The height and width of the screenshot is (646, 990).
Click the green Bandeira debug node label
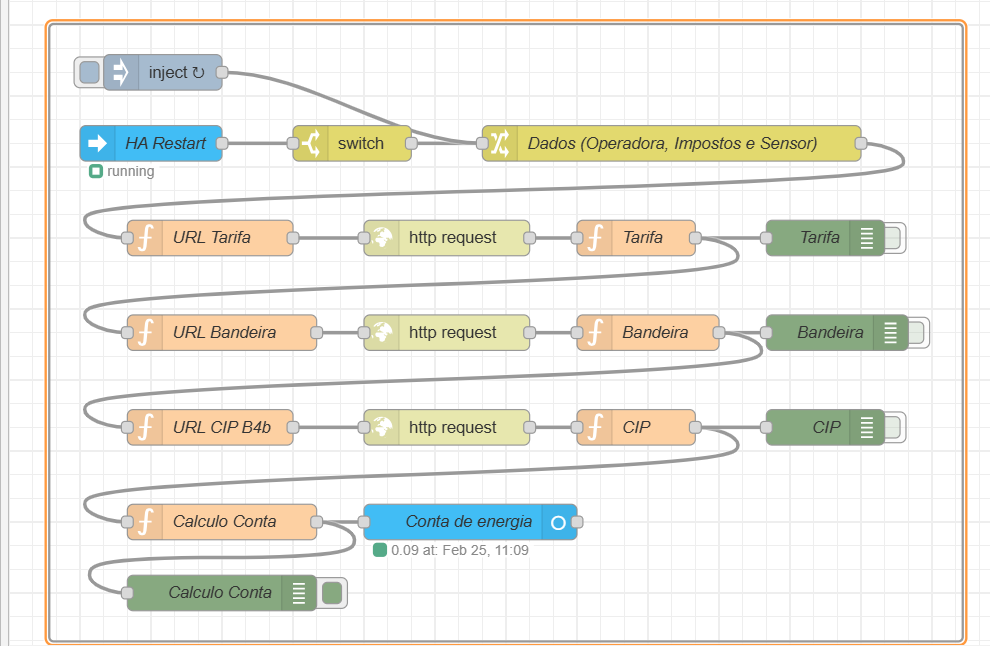830,332
